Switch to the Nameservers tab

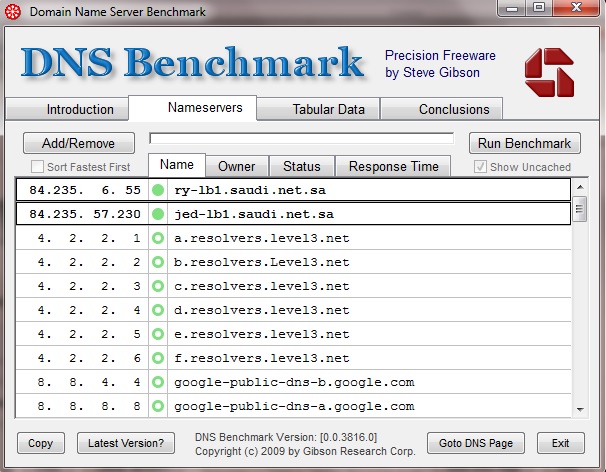[x=192, y=108]
